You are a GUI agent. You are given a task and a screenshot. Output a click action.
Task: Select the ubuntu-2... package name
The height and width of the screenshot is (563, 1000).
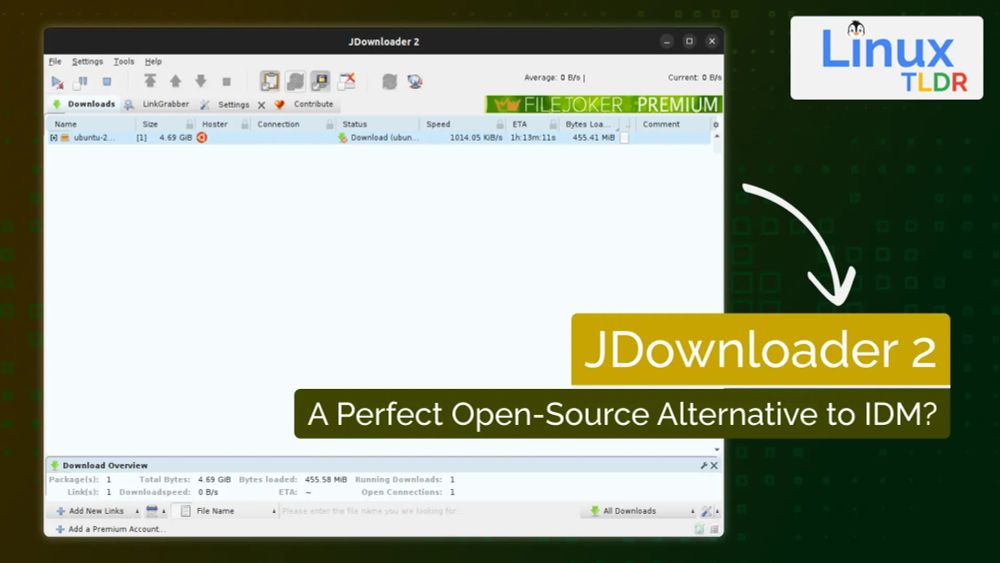click(x=94, y=138)
